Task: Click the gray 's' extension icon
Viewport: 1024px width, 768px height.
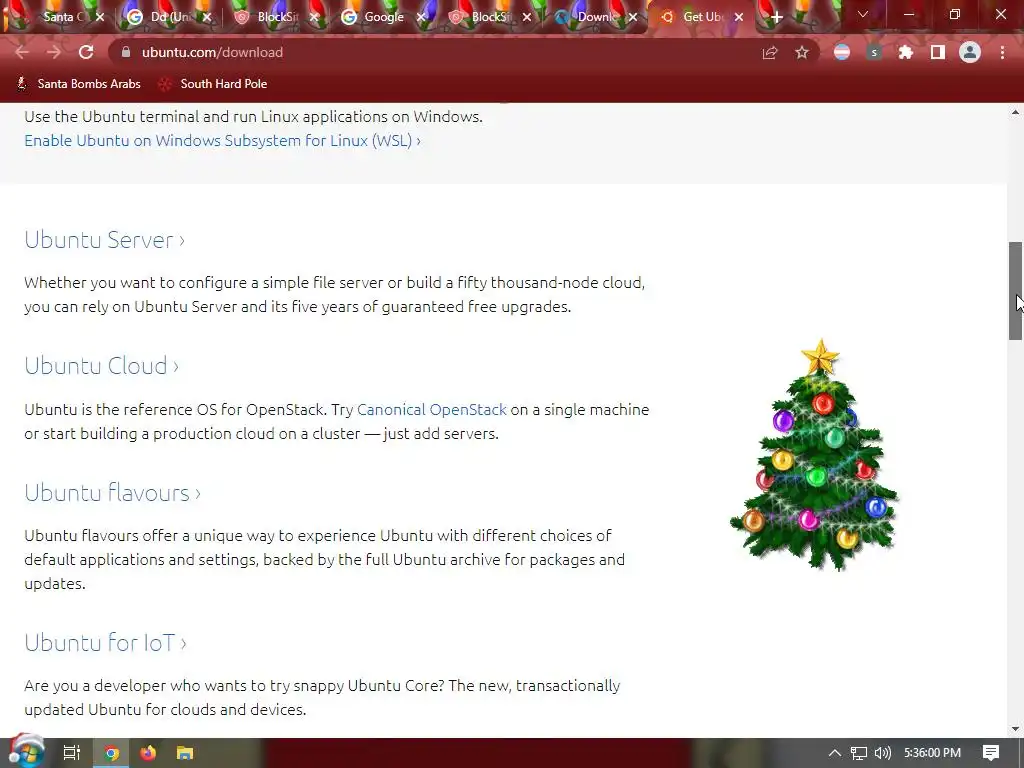Action: click(874, 52)
